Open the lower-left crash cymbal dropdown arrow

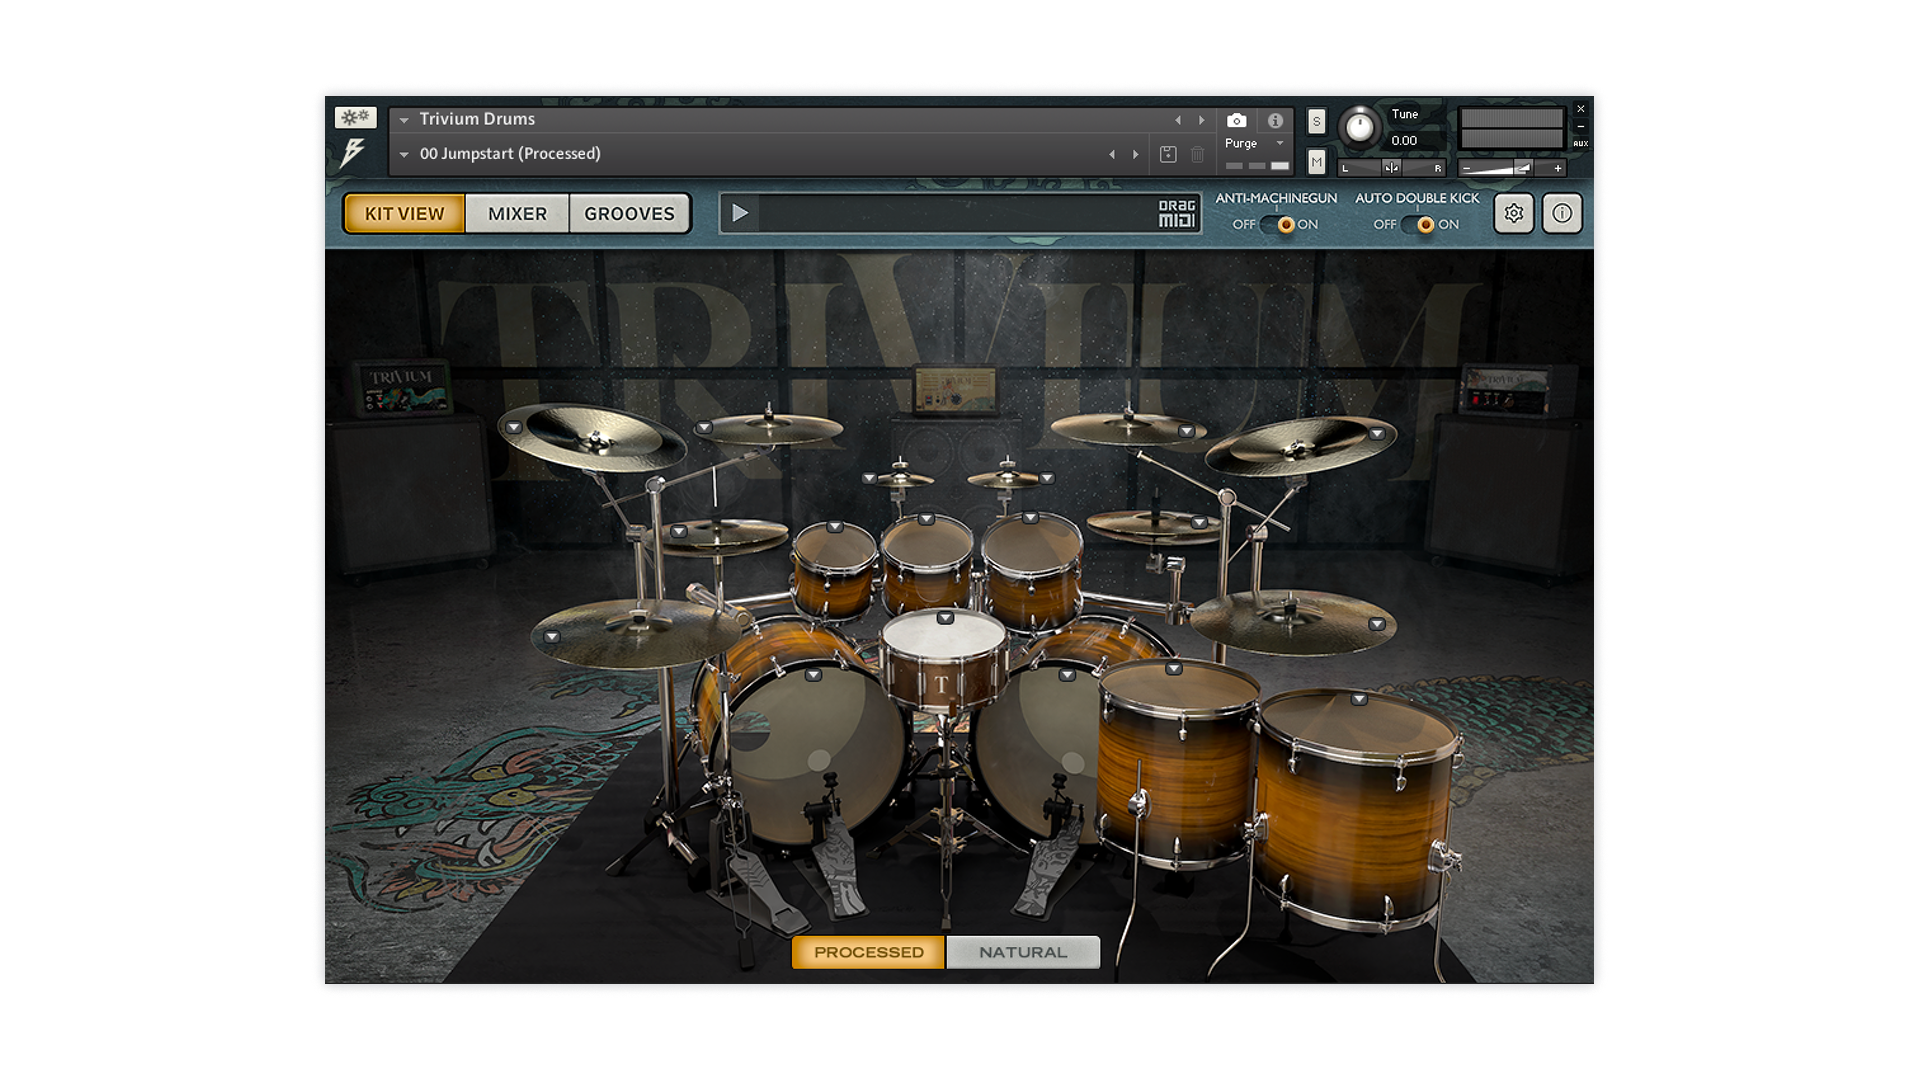pyautogui.click(x=551, y=636)
